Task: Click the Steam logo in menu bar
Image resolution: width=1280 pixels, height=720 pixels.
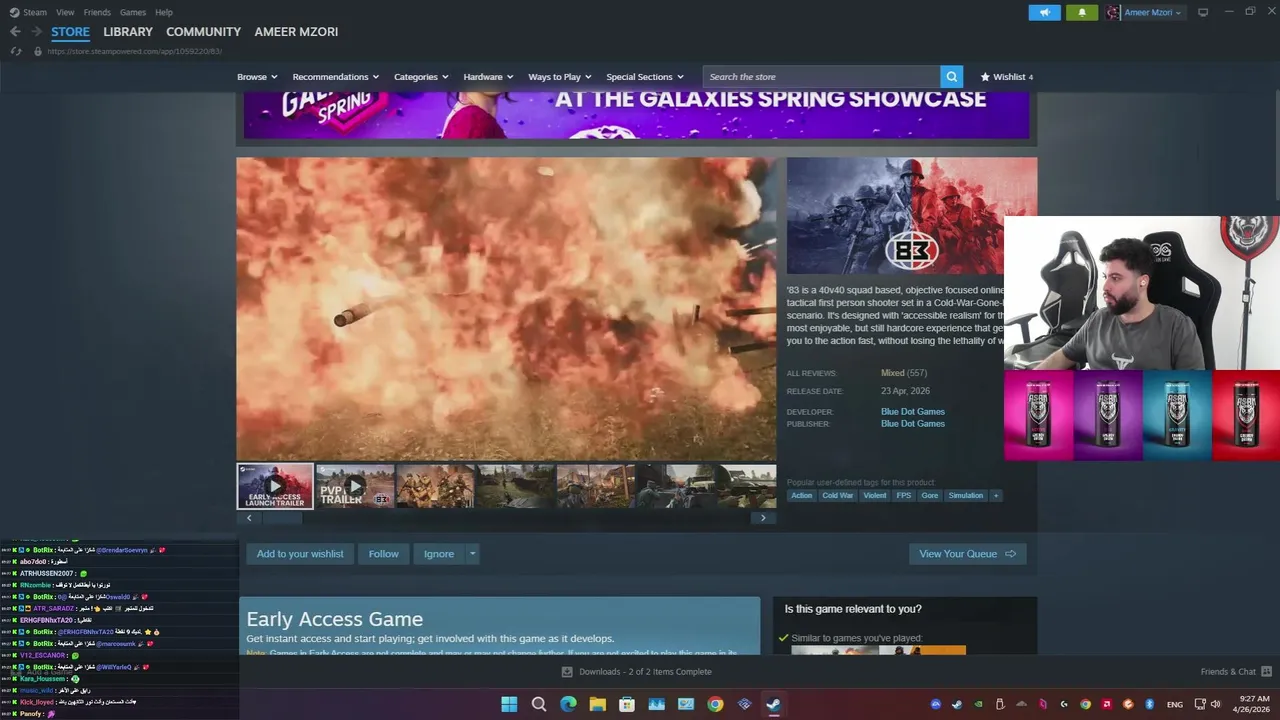Action: tap(14, 12)
